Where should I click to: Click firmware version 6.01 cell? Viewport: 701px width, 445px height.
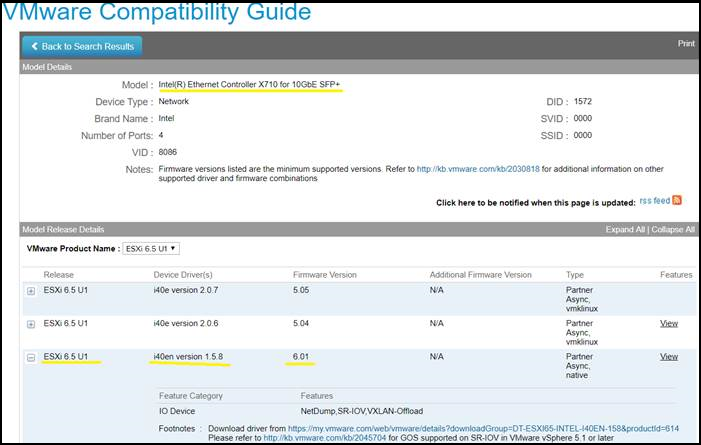301,356
